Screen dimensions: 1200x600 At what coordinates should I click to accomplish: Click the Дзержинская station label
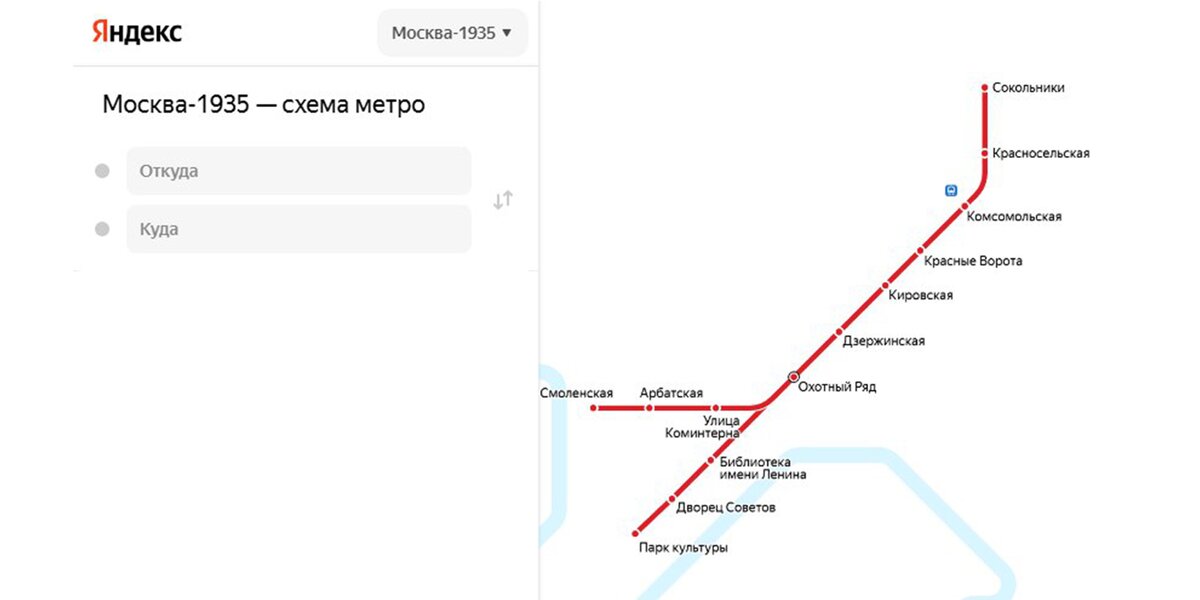(883, 341)
